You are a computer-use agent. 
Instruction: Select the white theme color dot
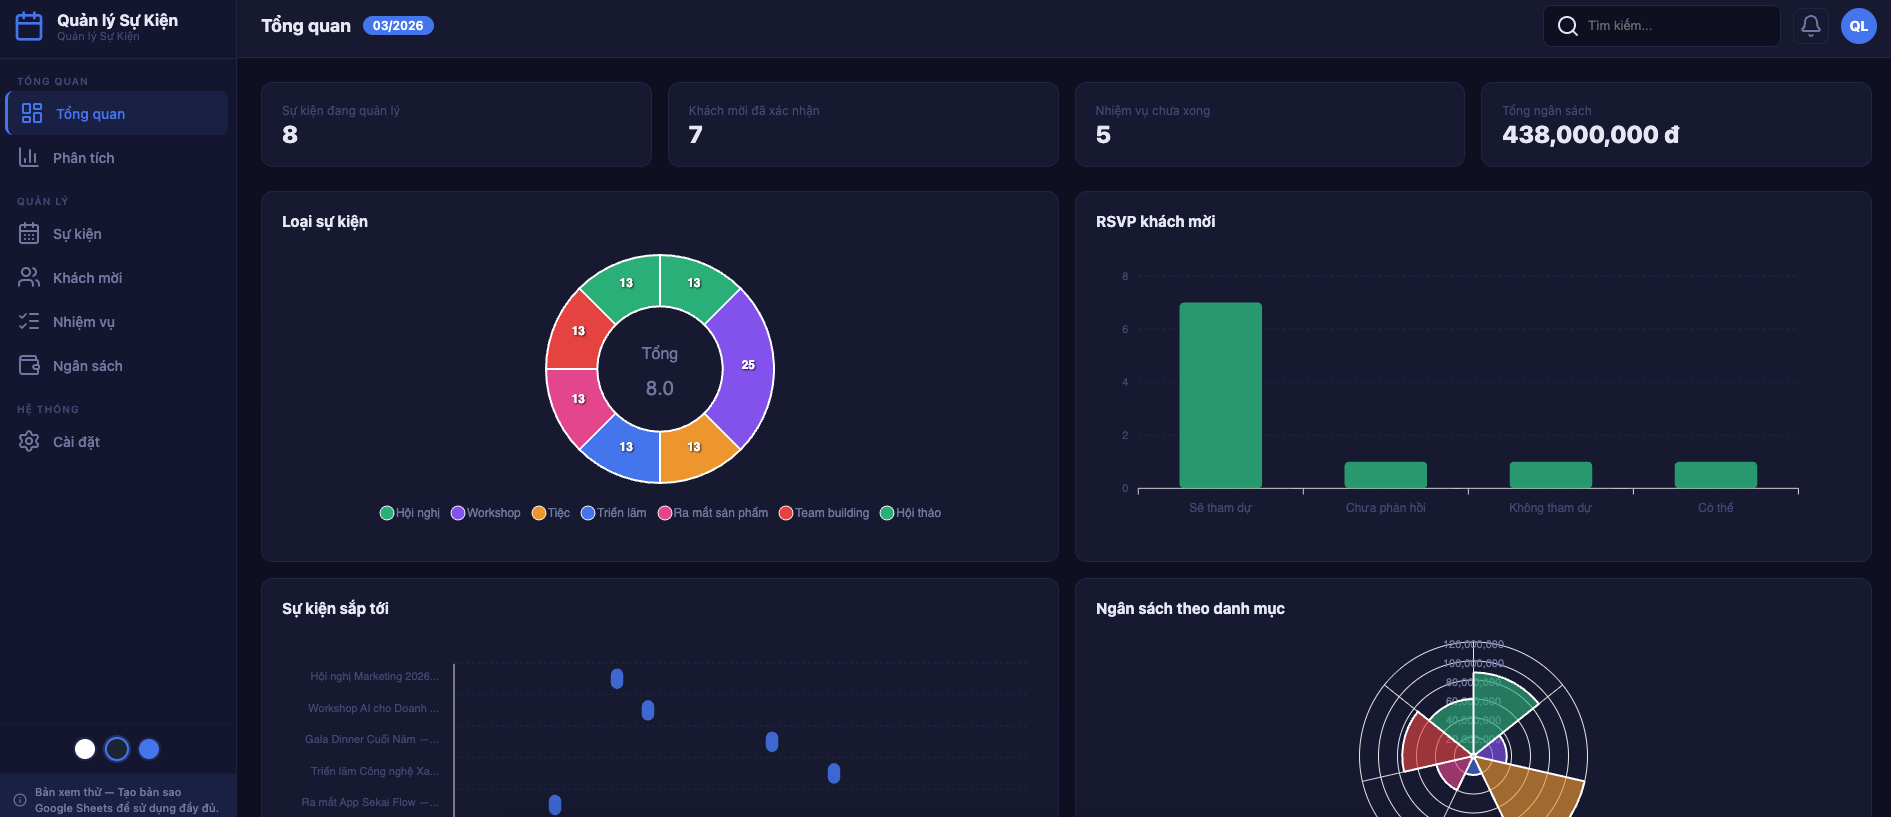85,749
